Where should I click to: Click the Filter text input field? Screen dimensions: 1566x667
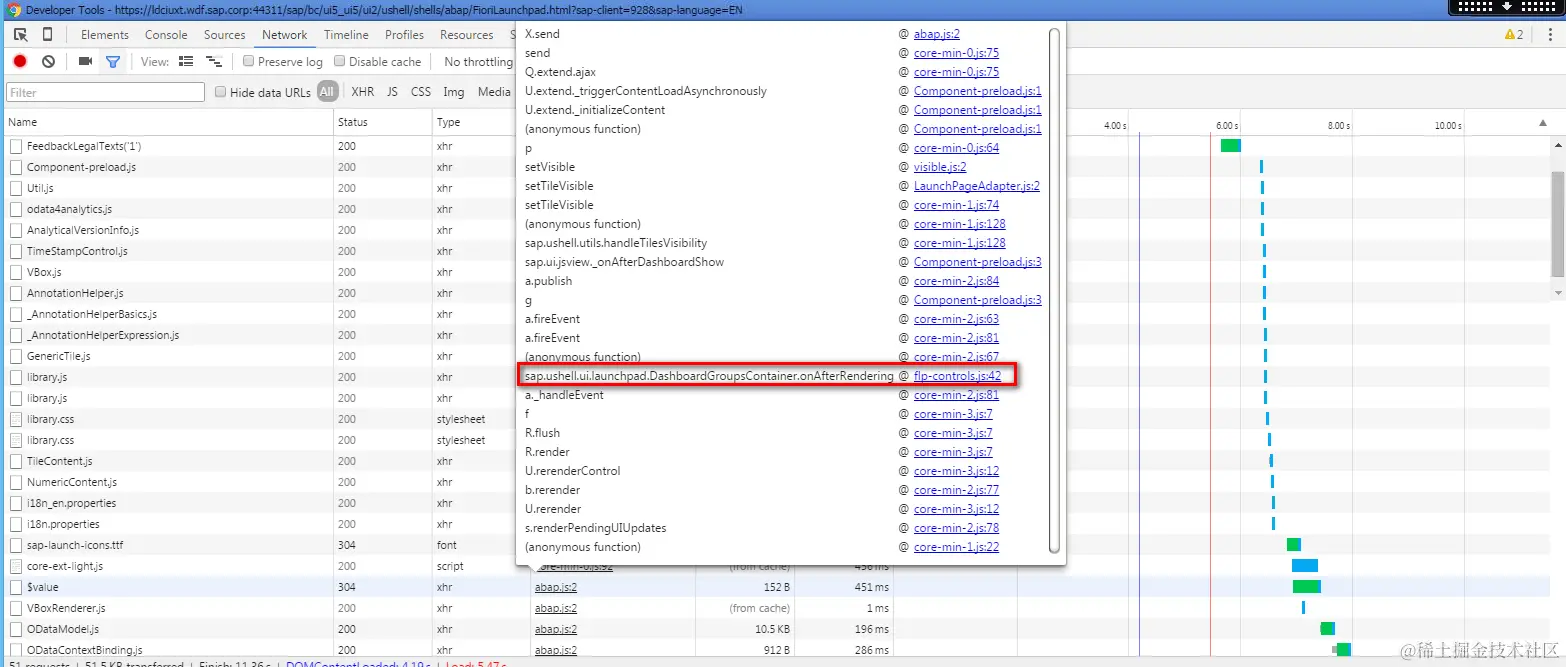tap(105, 92)
